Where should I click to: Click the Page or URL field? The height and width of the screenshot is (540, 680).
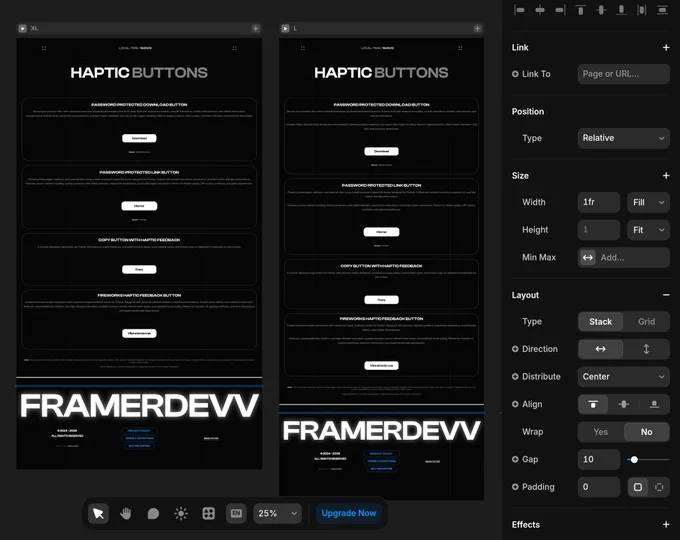624,74
